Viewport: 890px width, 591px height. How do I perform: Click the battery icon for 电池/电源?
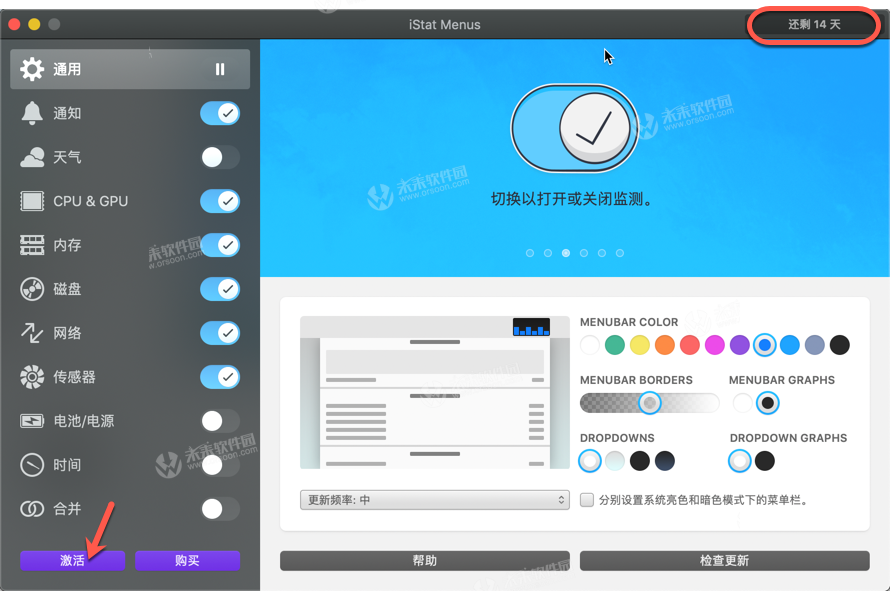32,421
